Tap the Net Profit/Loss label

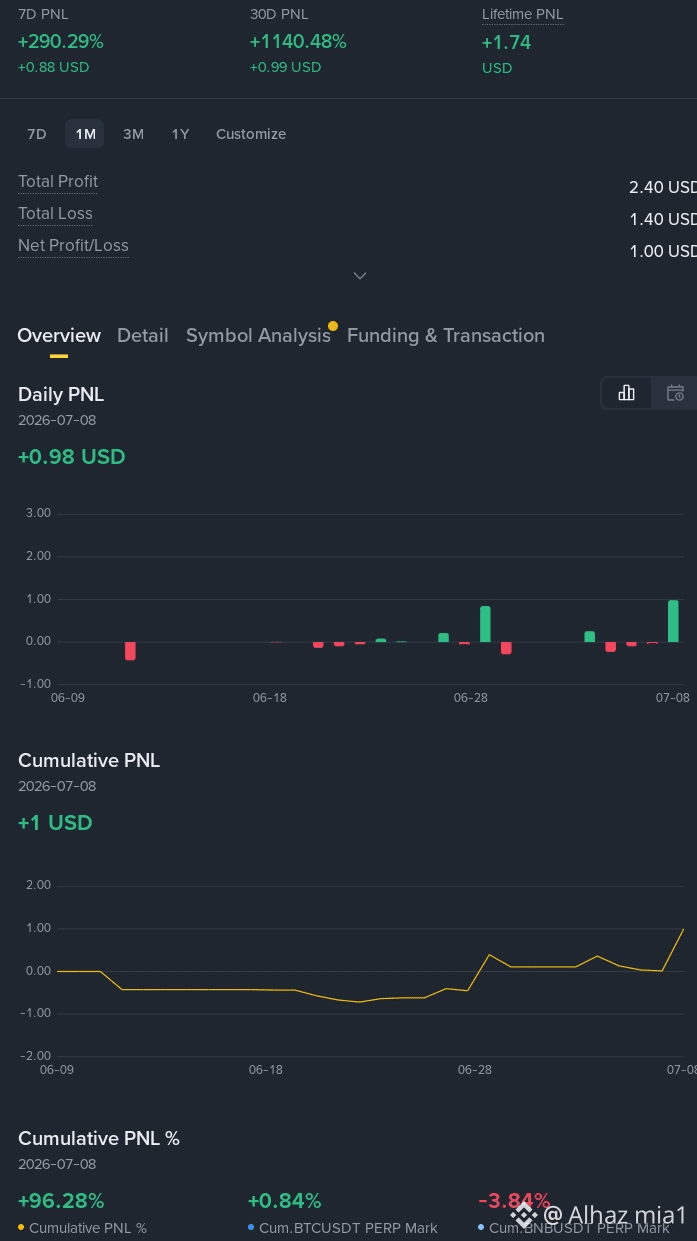click(73, 245)
